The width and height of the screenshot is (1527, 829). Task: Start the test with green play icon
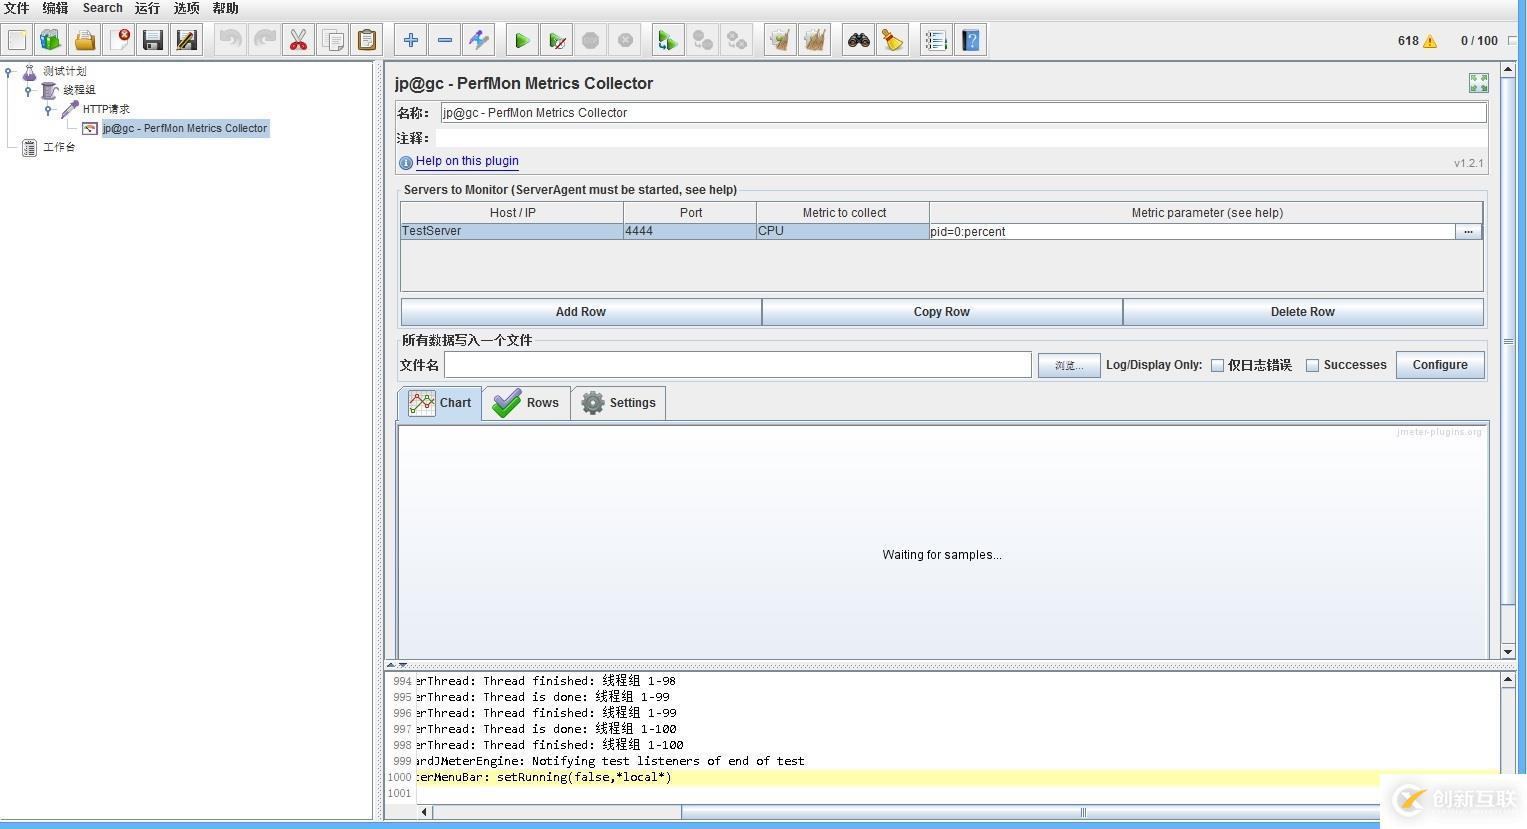(x=522, y=40)
